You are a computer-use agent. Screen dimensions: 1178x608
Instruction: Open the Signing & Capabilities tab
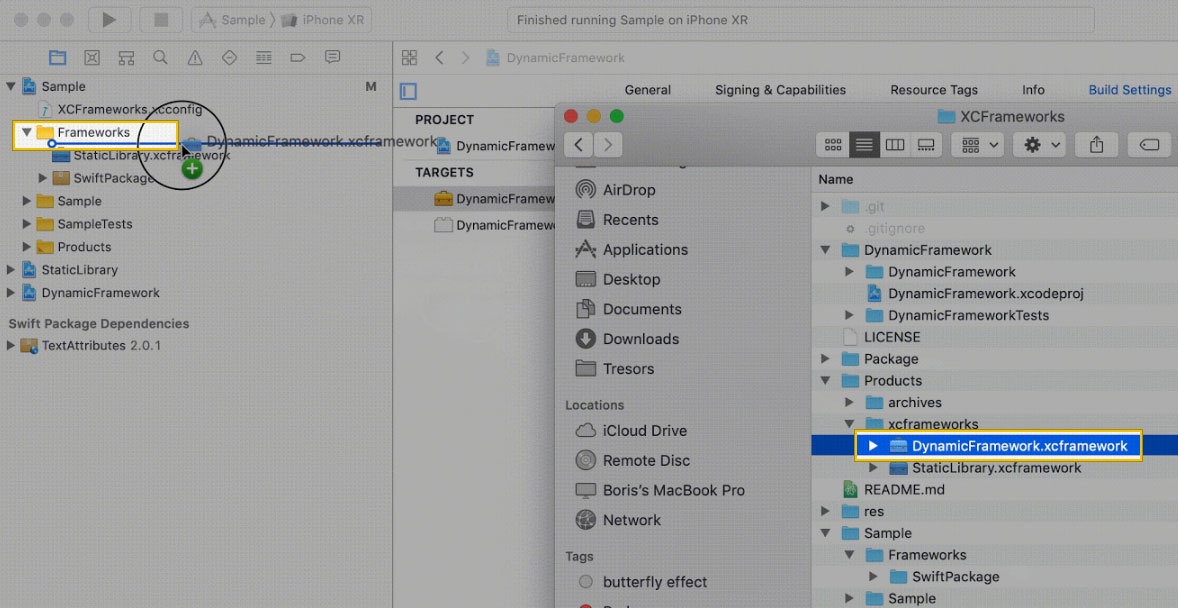[x=780, y=90]
